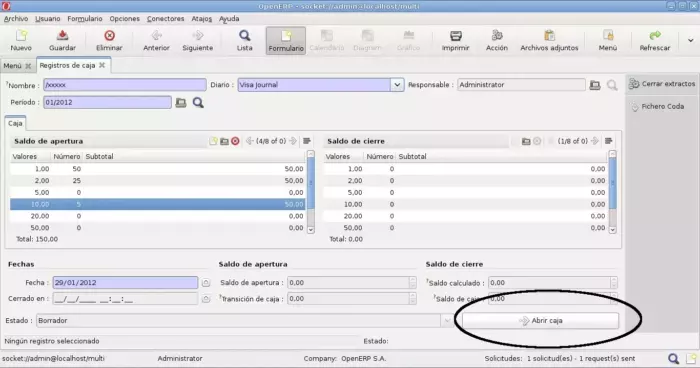Viewport: 700px width, 368px height.
Task: Go to next Saldo de apertura record
Action: tap(293, 141)
